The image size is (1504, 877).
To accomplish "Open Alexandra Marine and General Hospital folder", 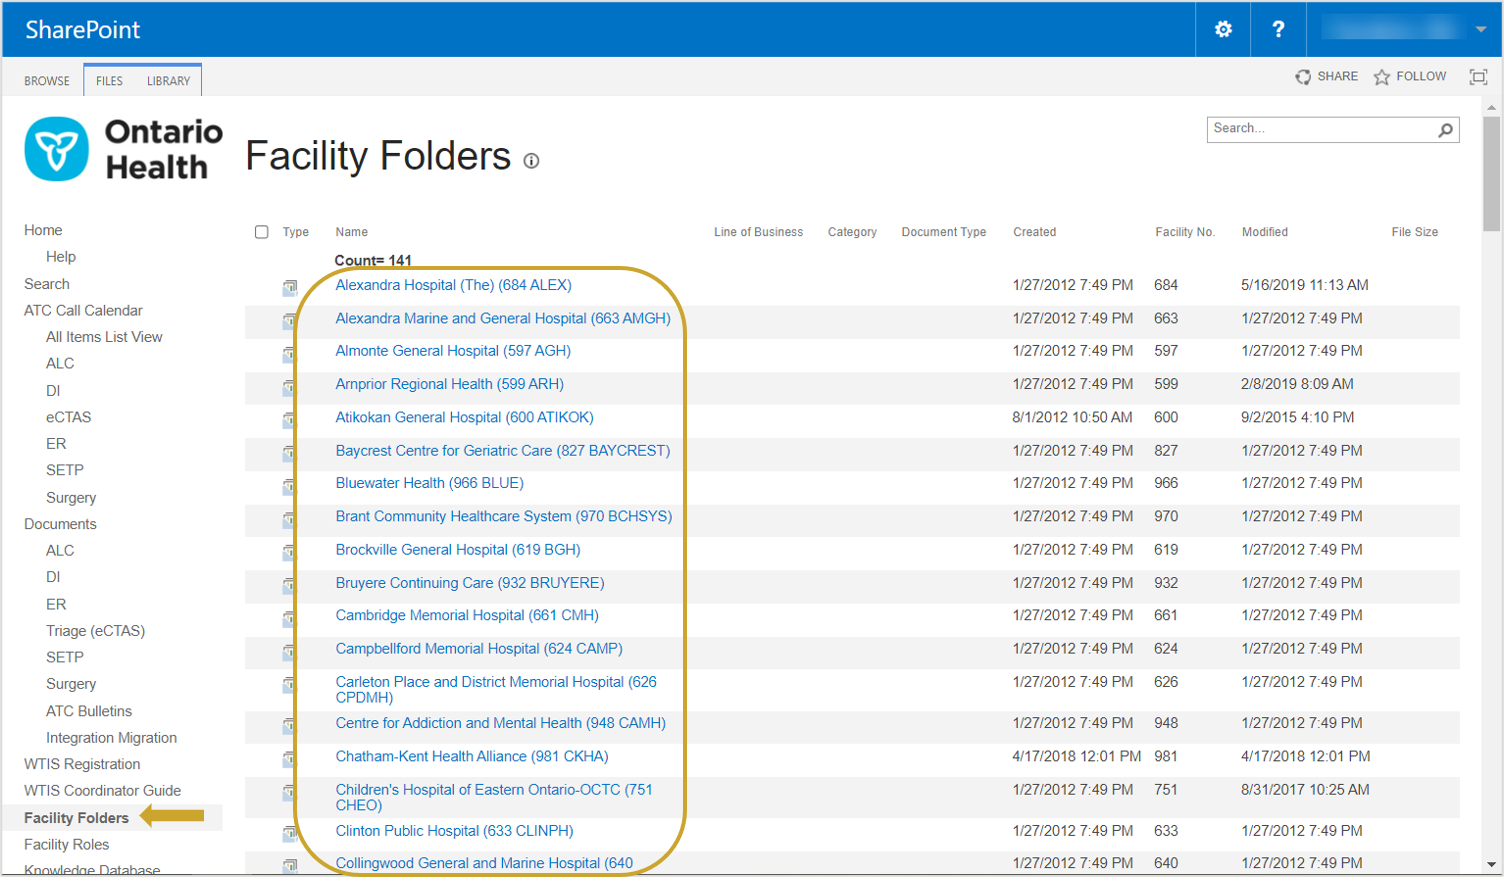I will coord(503,318).
